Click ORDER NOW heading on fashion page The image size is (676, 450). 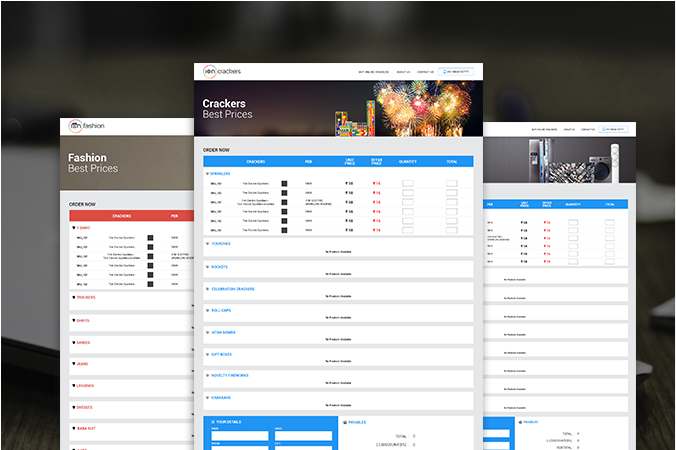(82, 204)
